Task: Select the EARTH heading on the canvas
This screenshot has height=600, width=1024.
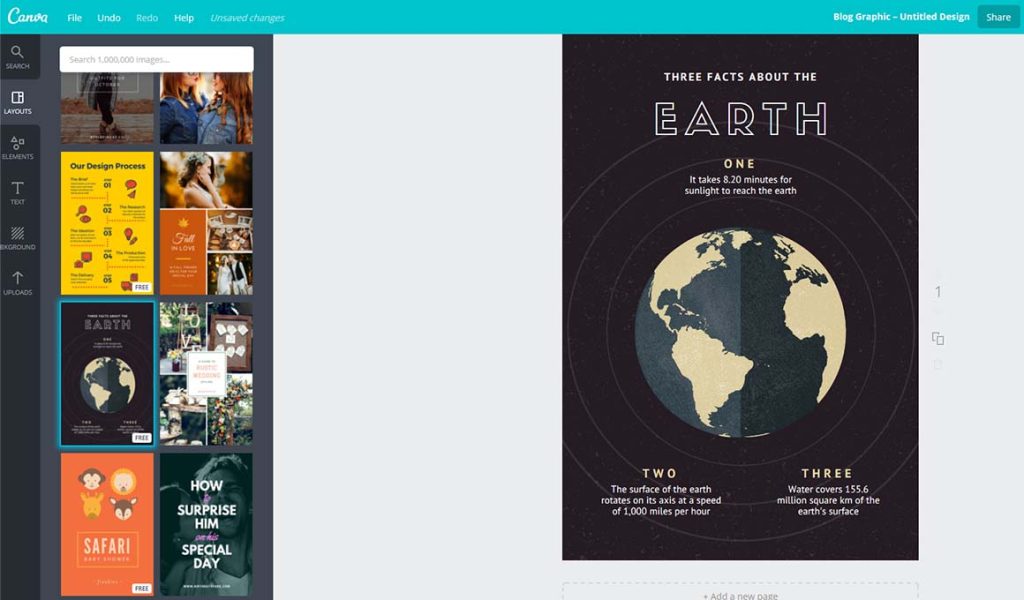Action: tap(741, 119)
